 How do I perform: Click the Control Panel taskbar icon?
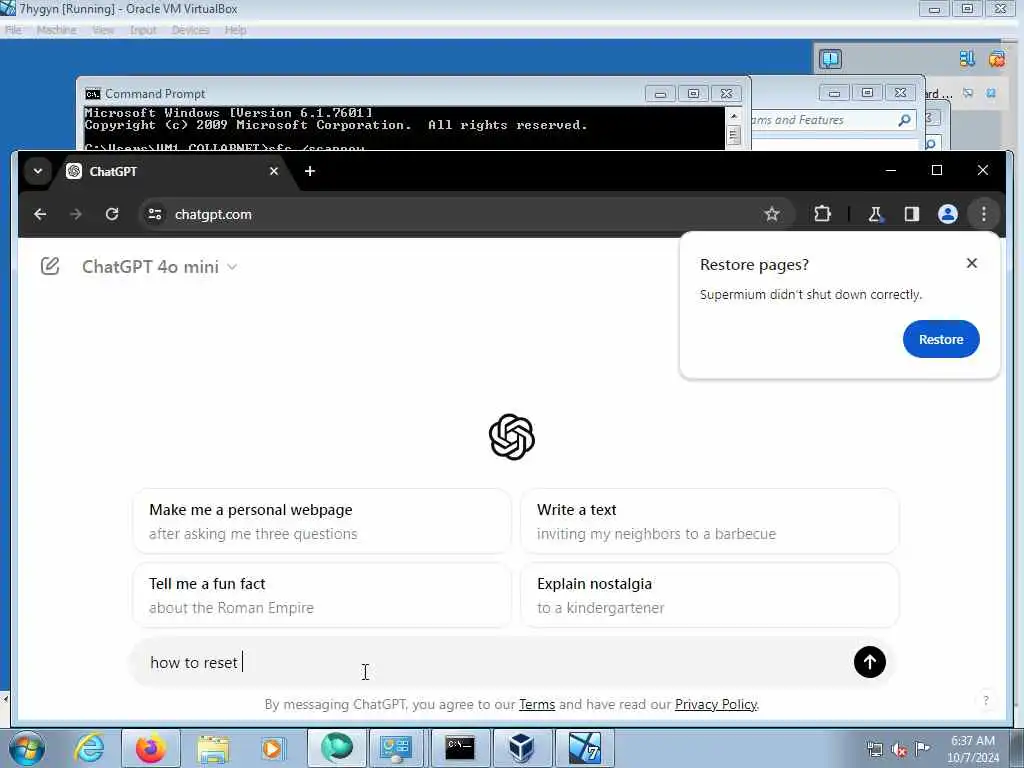tap(396, 748)
